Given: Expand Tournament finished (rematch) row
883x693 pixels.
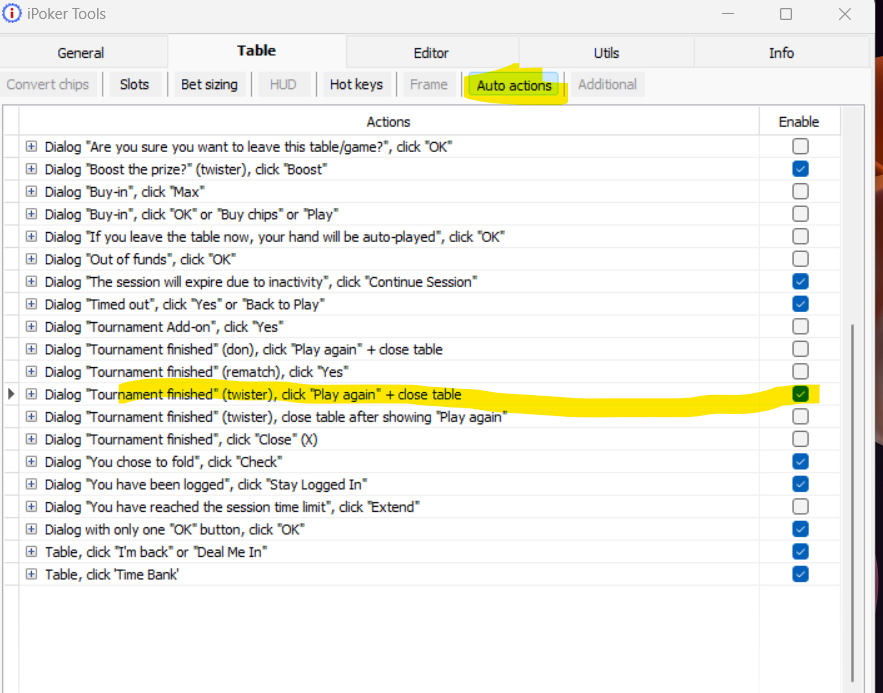Looking at the screenshot, I should [32, 372].
